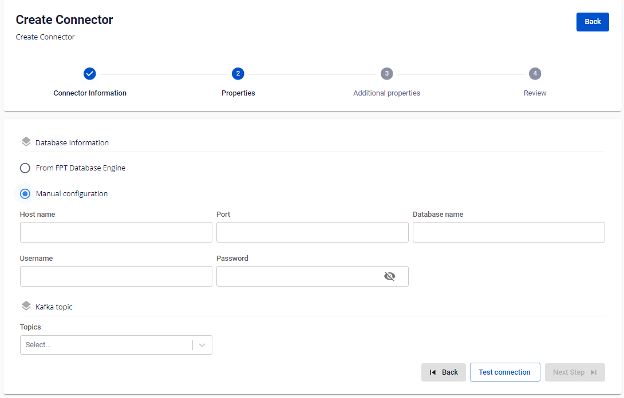Click the Additional properties step label
The image size is (624, 398).
[x=386, y=93]
